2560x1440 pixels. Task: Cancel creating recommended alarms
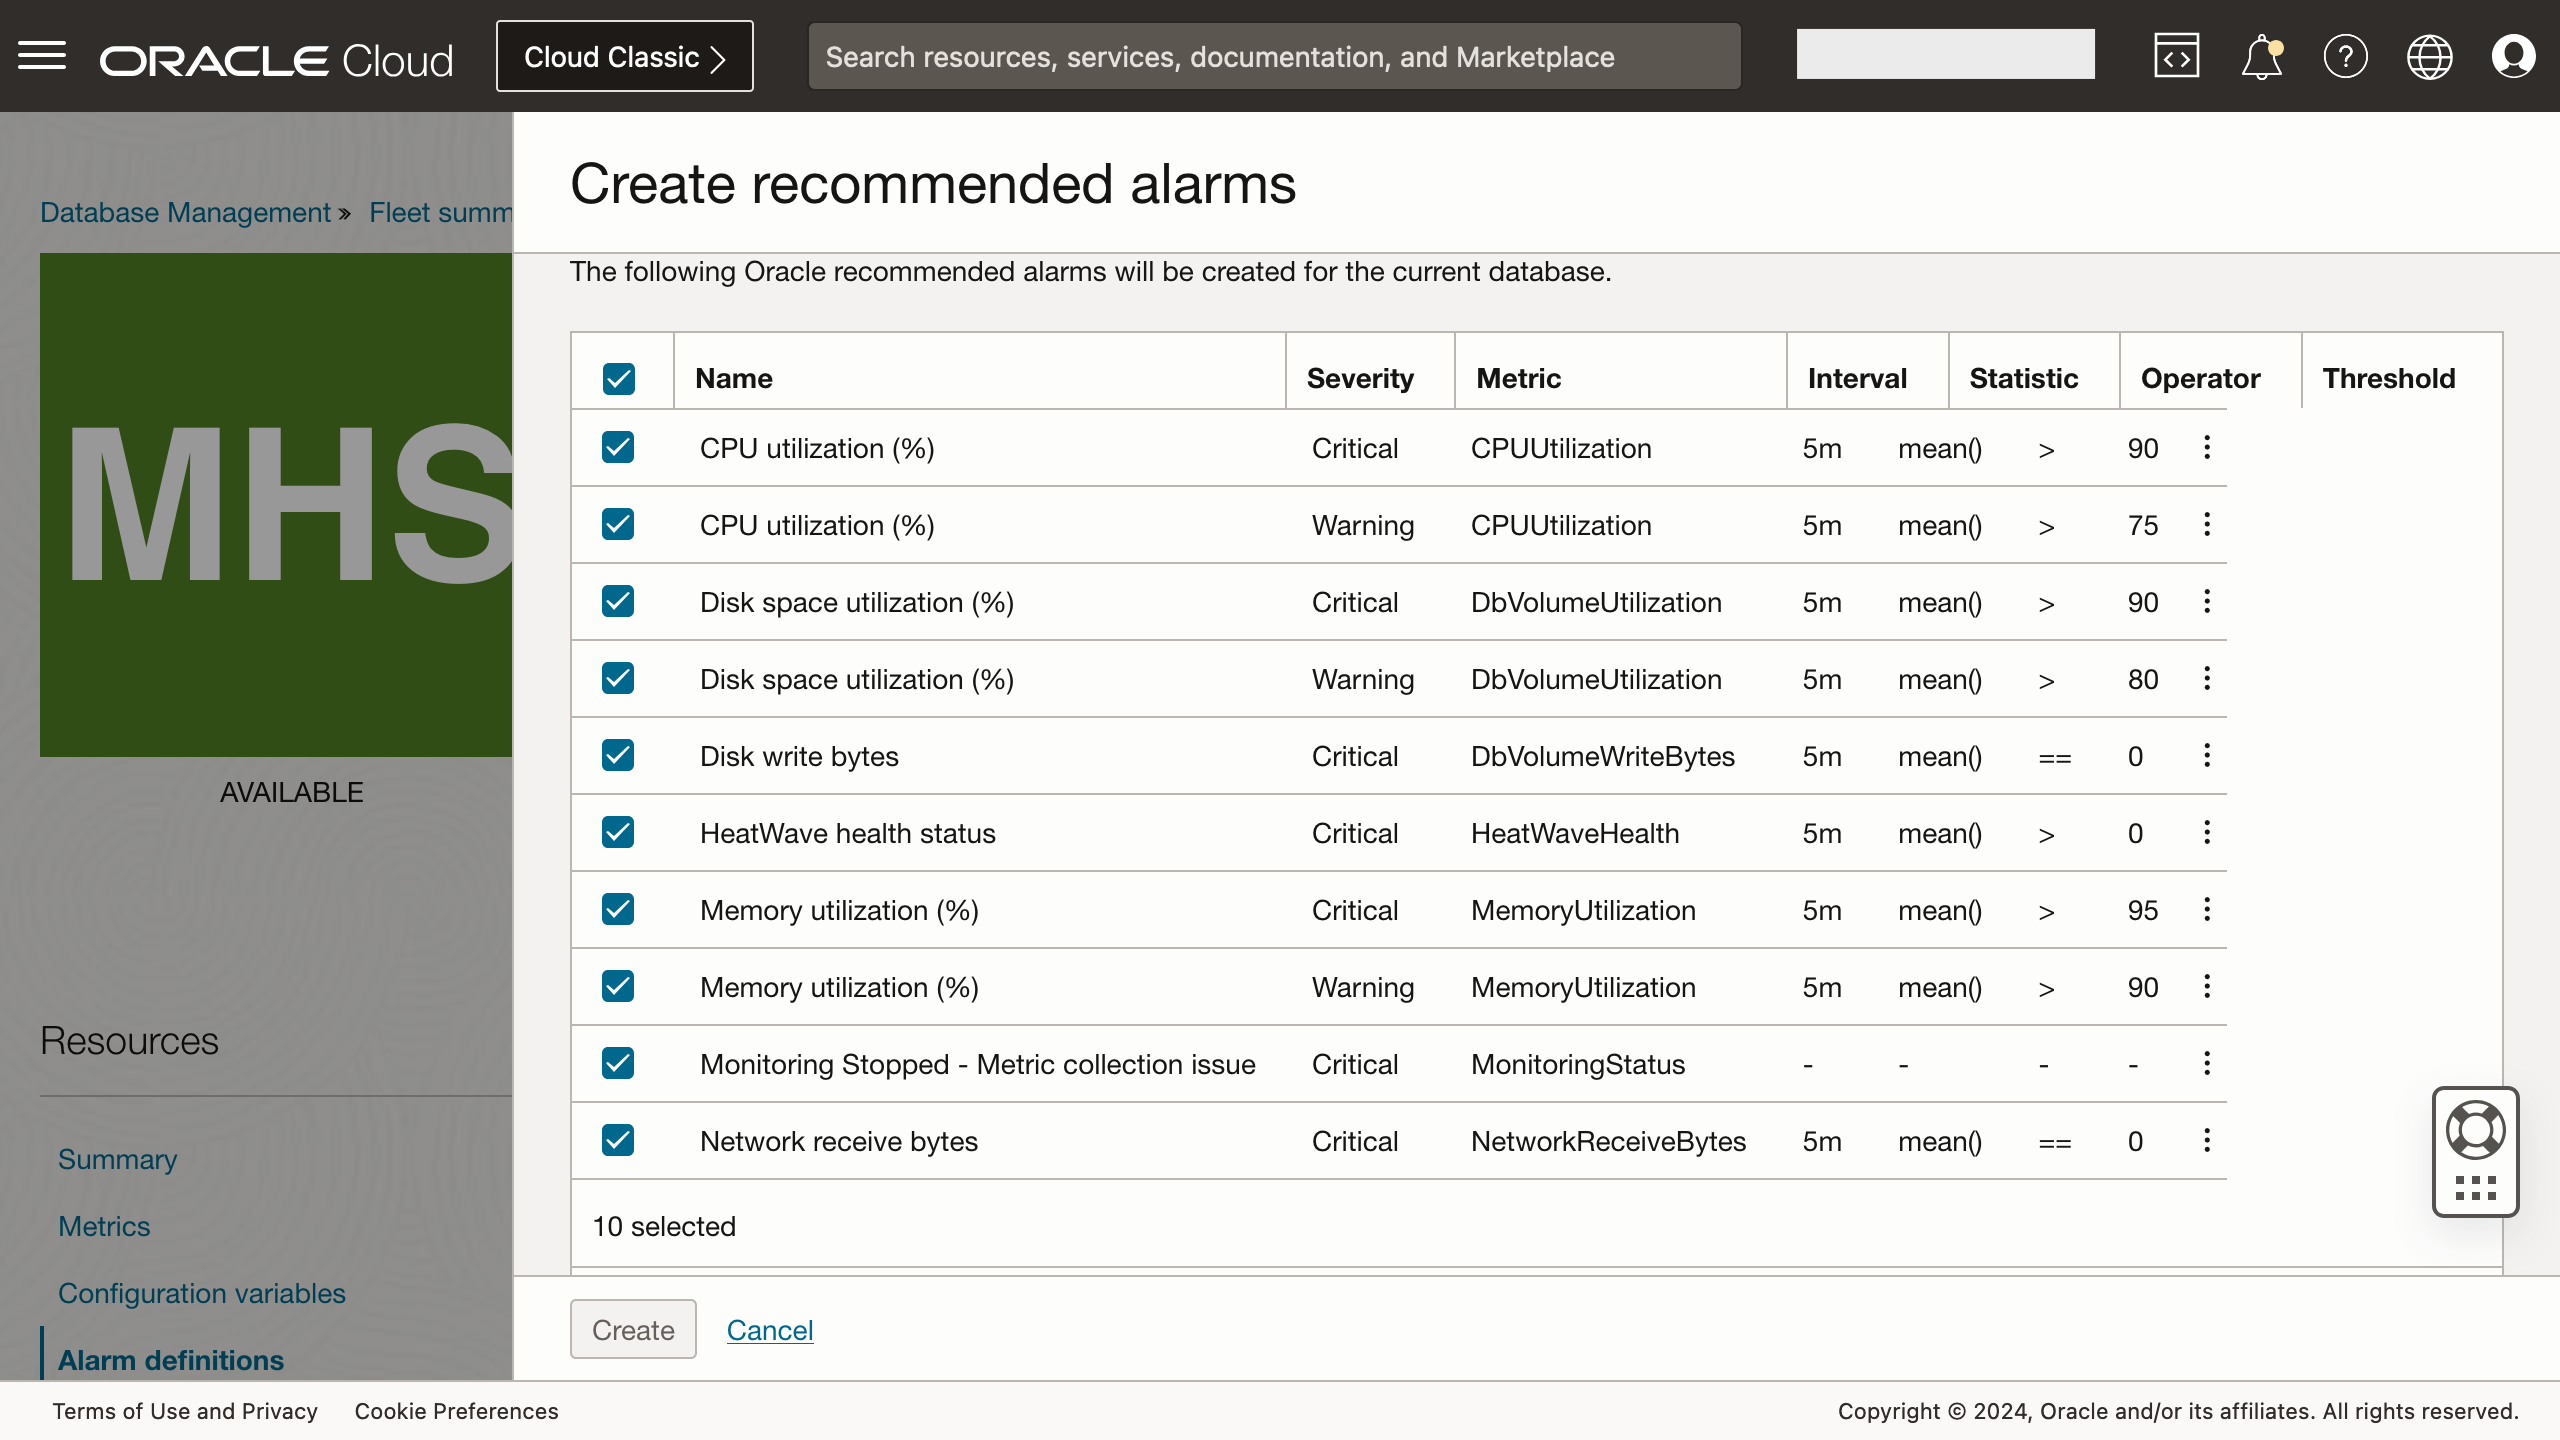coord(770,1330)
